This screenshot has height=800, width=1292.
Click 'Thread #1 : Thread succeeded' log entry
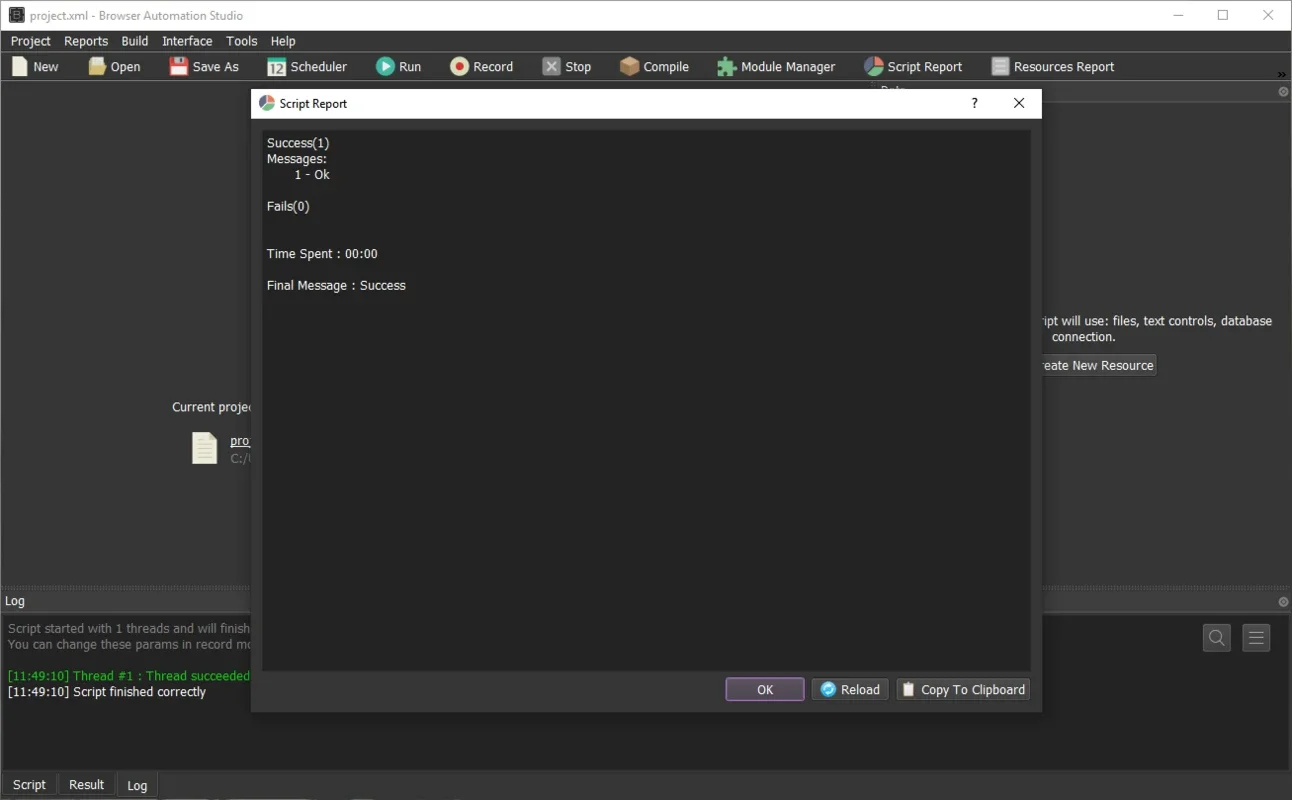(128, 676)
